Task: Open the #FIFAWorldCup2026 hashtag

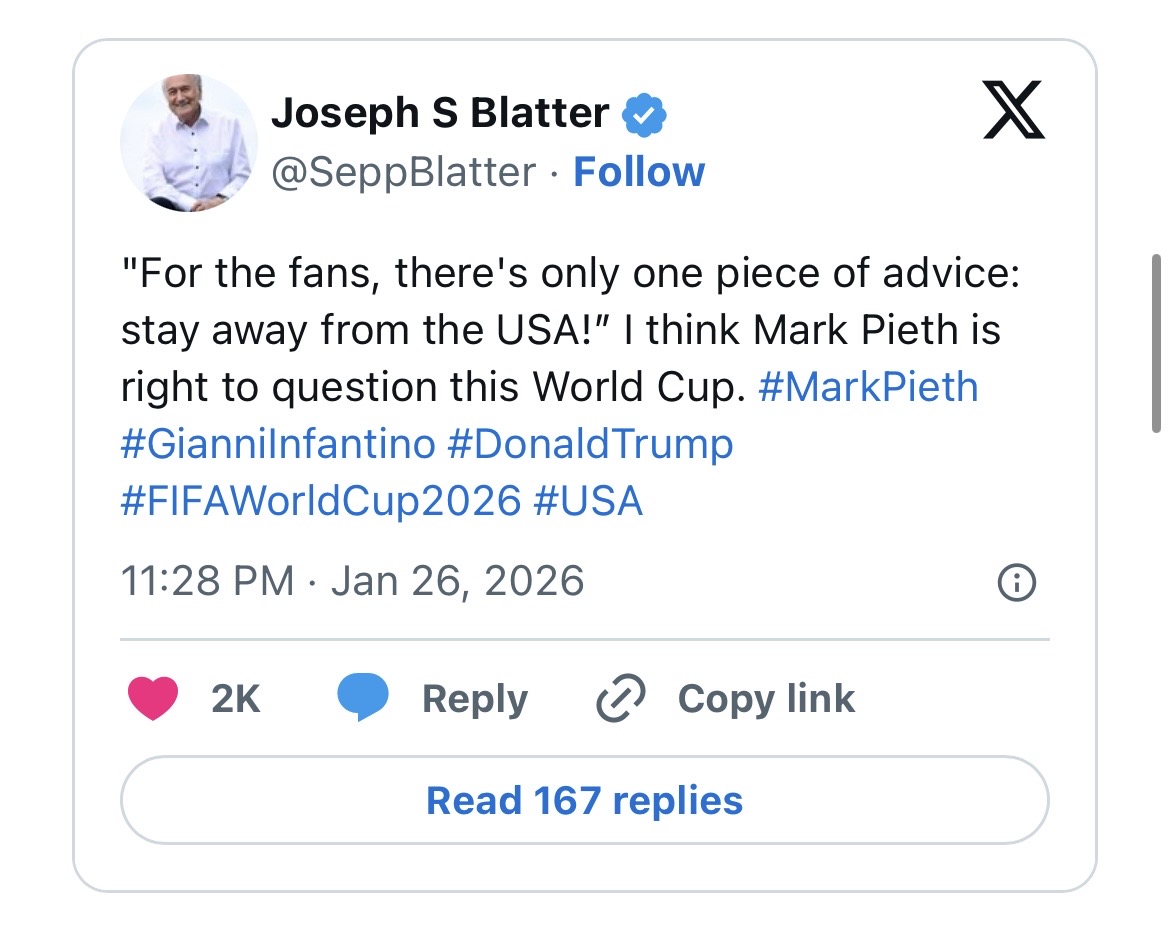Action: click(321, 500)
